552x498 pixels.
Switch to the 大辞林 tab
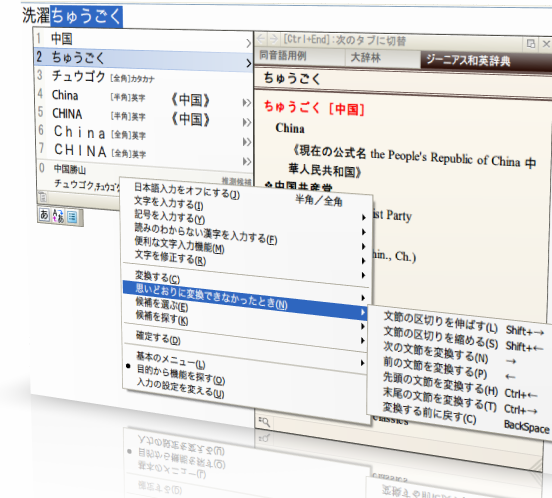[x=366, y=57]
